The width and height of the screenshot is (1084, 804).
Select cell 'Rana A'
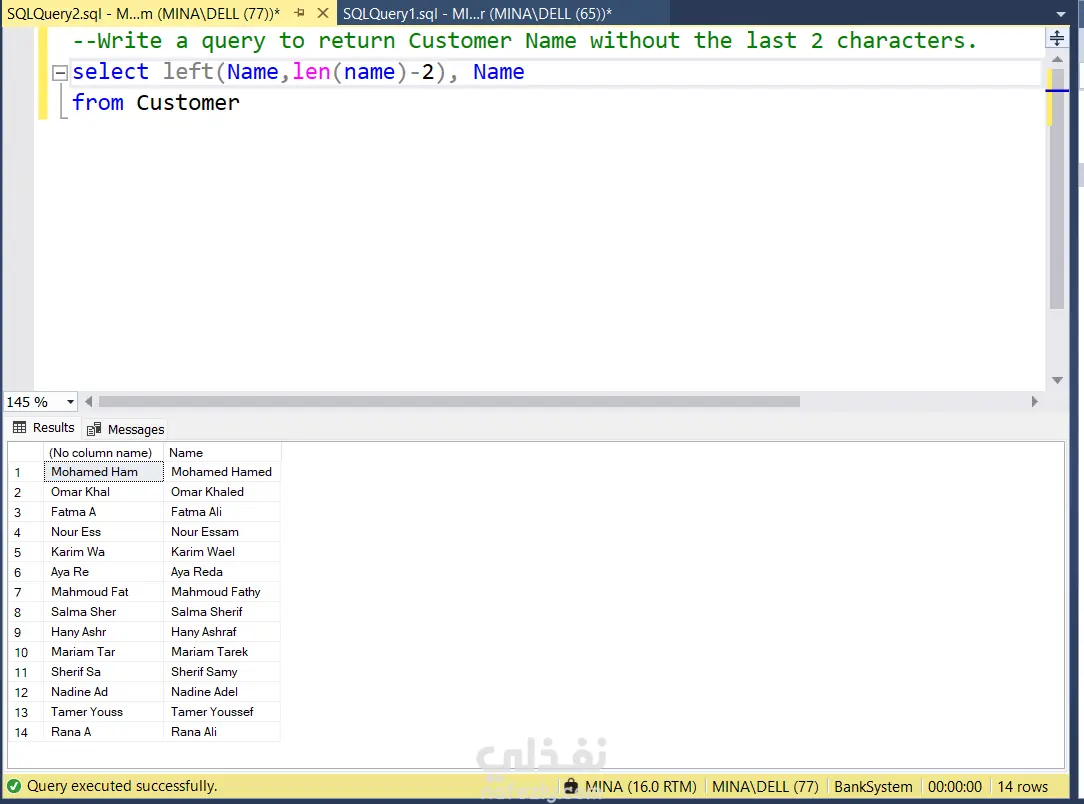[104, 733]
